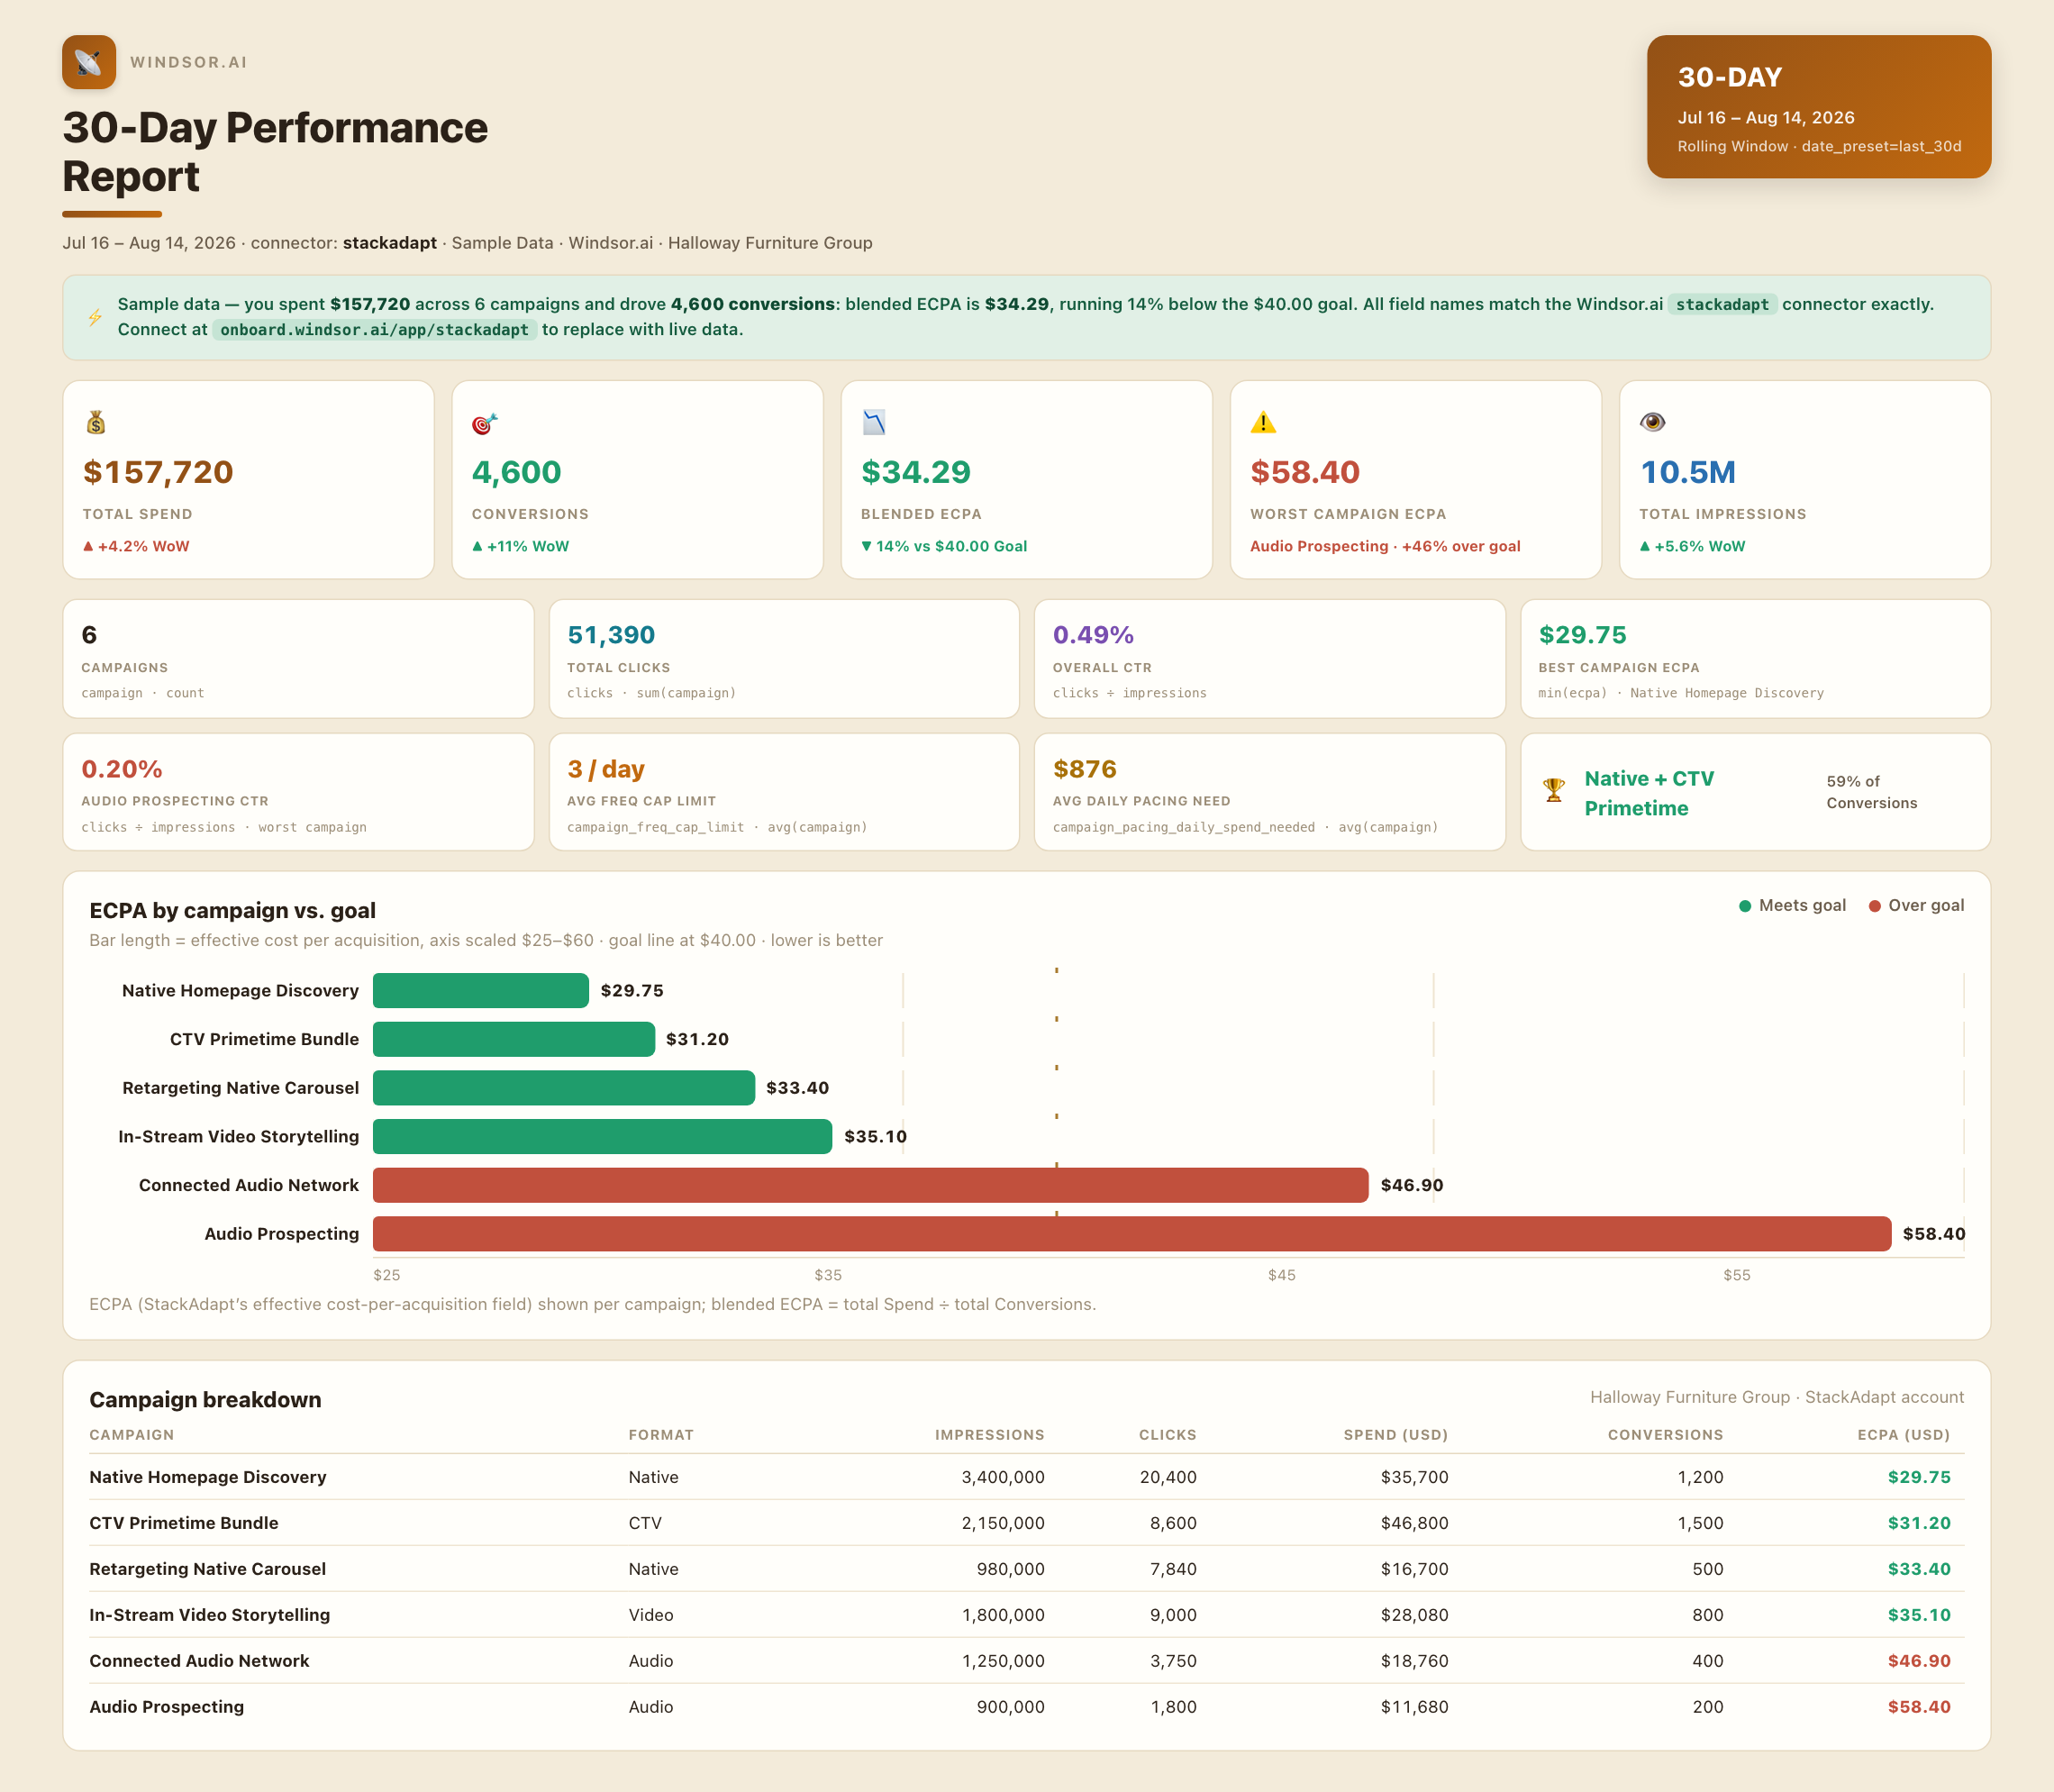Screen dimensions: 2054x1792
Task: Click the red Over goal legend dot
Action: click(x=1875, y=906)
